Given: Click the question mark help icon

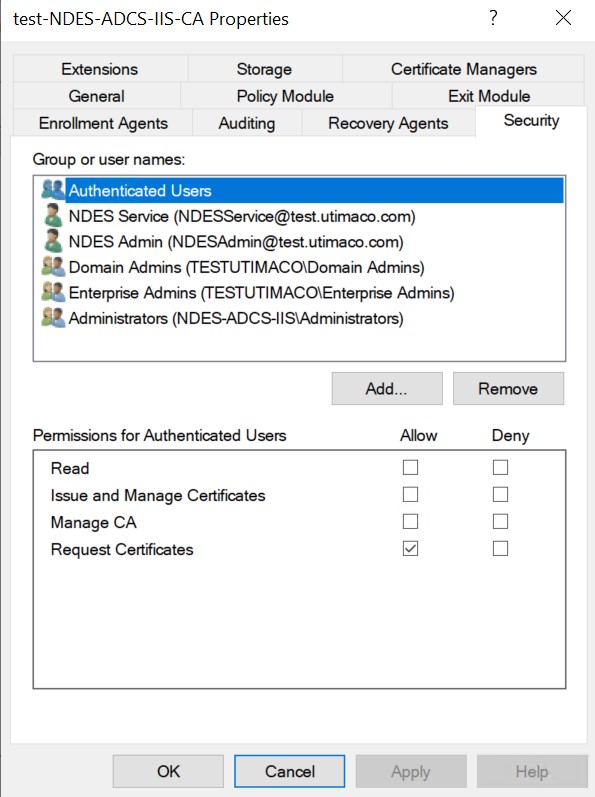Looking at the screenshot, I should coord(493,18).
